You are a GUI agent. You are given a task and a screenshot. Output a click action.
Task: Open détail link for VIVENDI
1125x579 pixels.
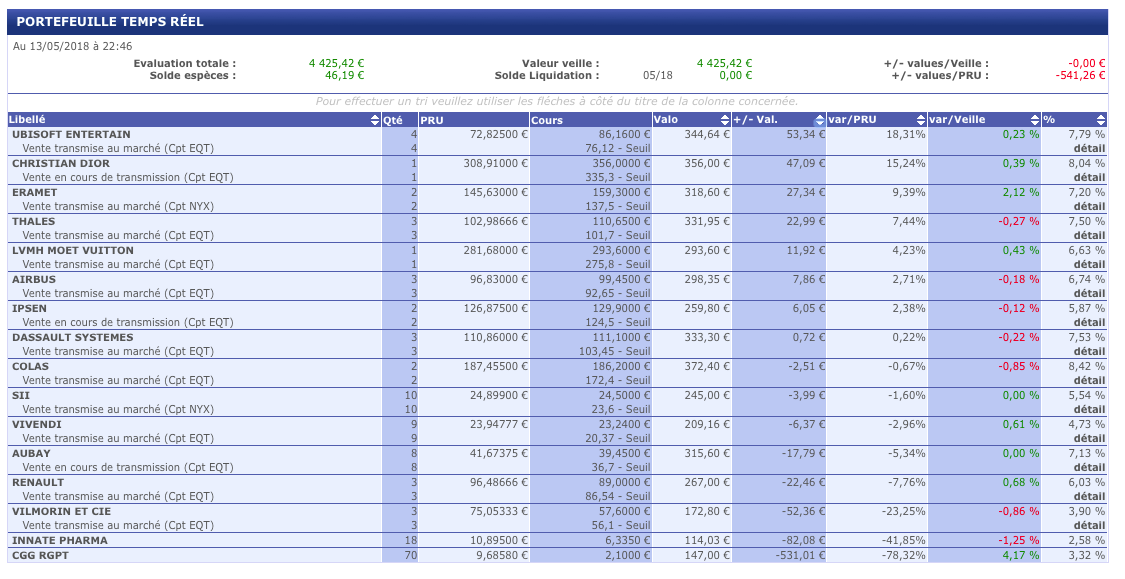click(x=1089, y=438)
